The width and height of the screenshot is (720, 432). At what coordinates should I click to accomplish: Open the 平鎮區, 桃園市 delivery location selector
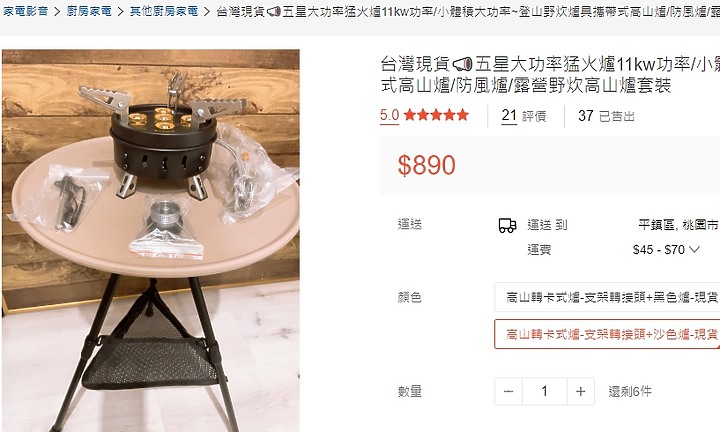pyautogui.click(x=679, y=224)
